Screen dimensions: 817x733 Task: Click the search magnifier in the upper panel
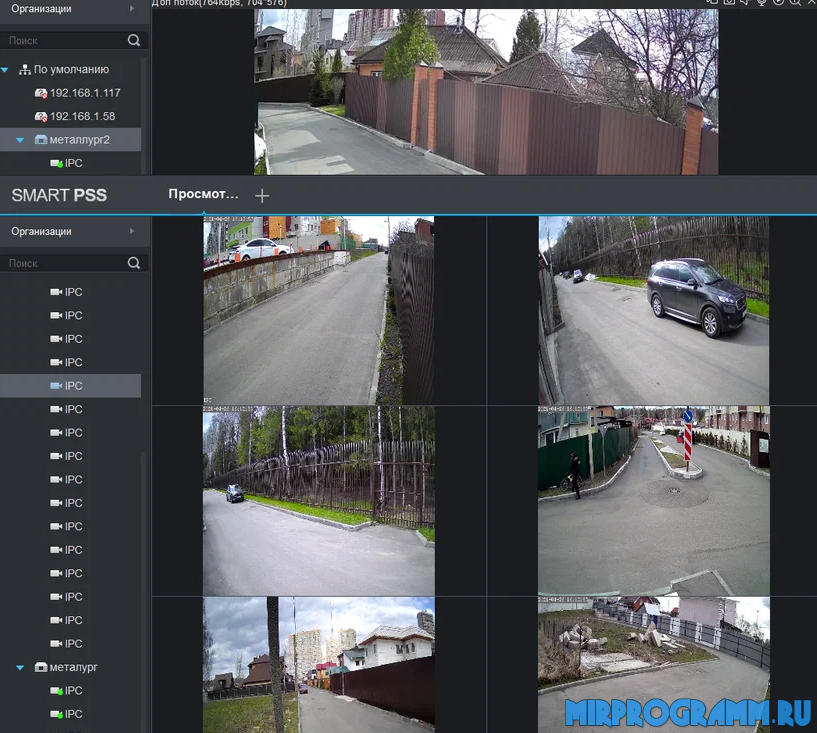[x=134, y=41]
